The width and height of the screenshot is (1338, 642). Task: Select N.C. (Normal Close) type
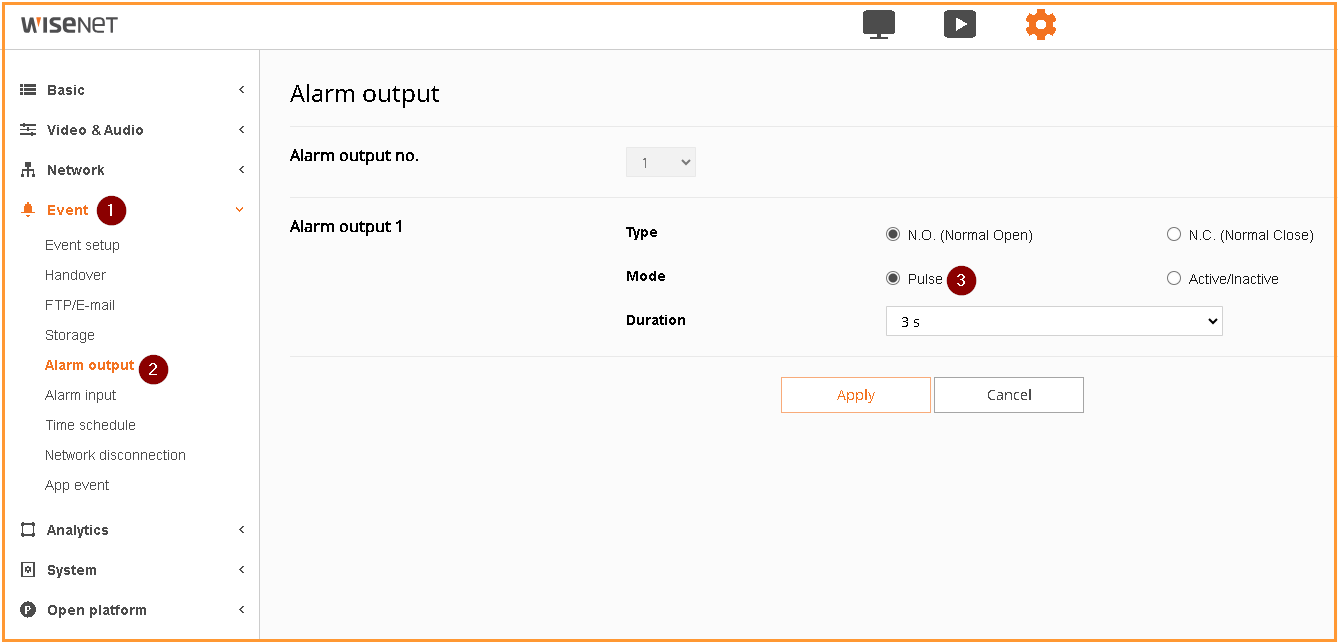[1174, 235]
